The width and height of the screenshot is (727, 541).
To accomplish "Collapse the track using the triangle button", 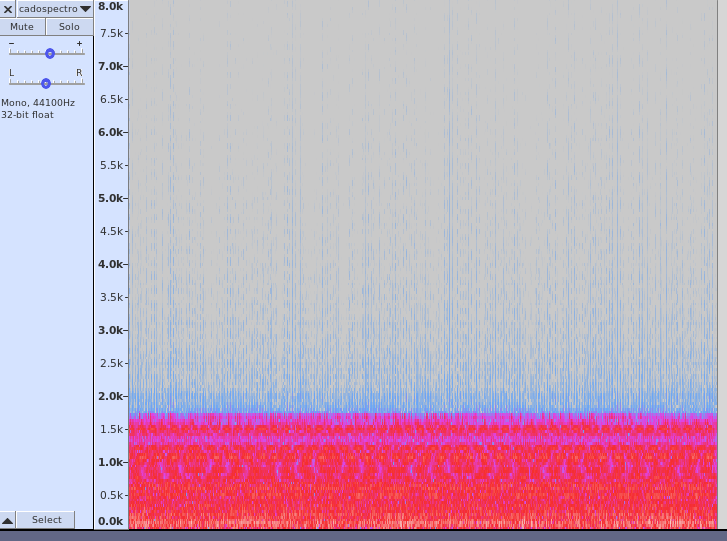I will coord(7,520).
